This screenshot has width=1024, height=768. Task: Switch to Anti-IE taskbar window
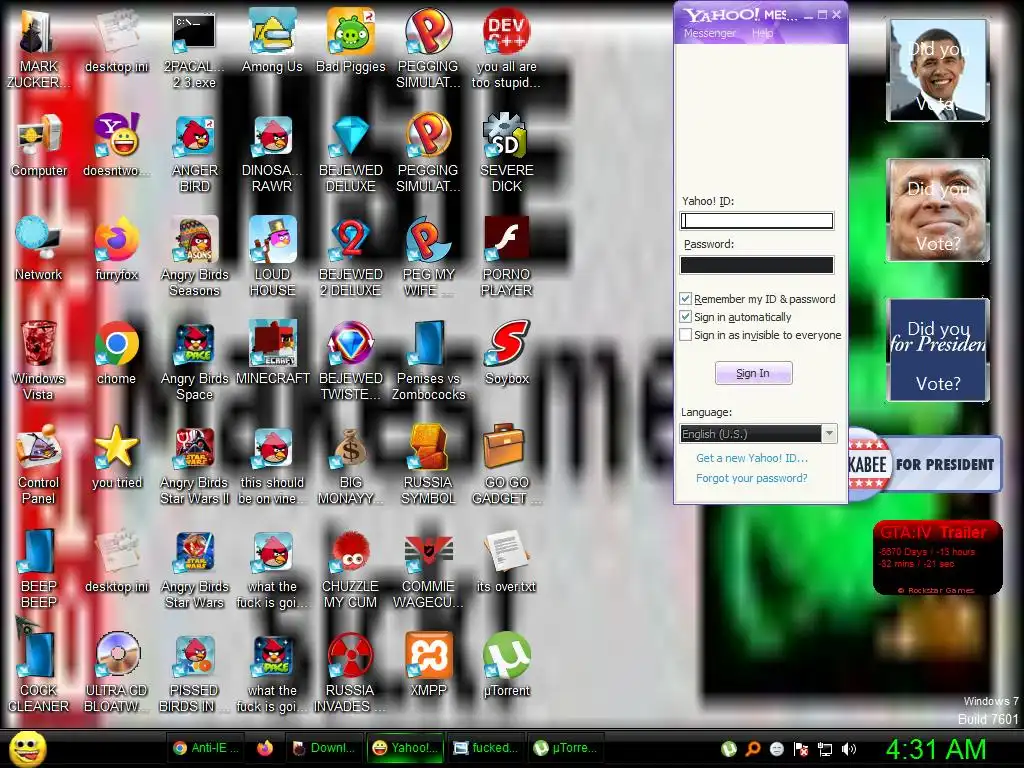coord(206,748)
